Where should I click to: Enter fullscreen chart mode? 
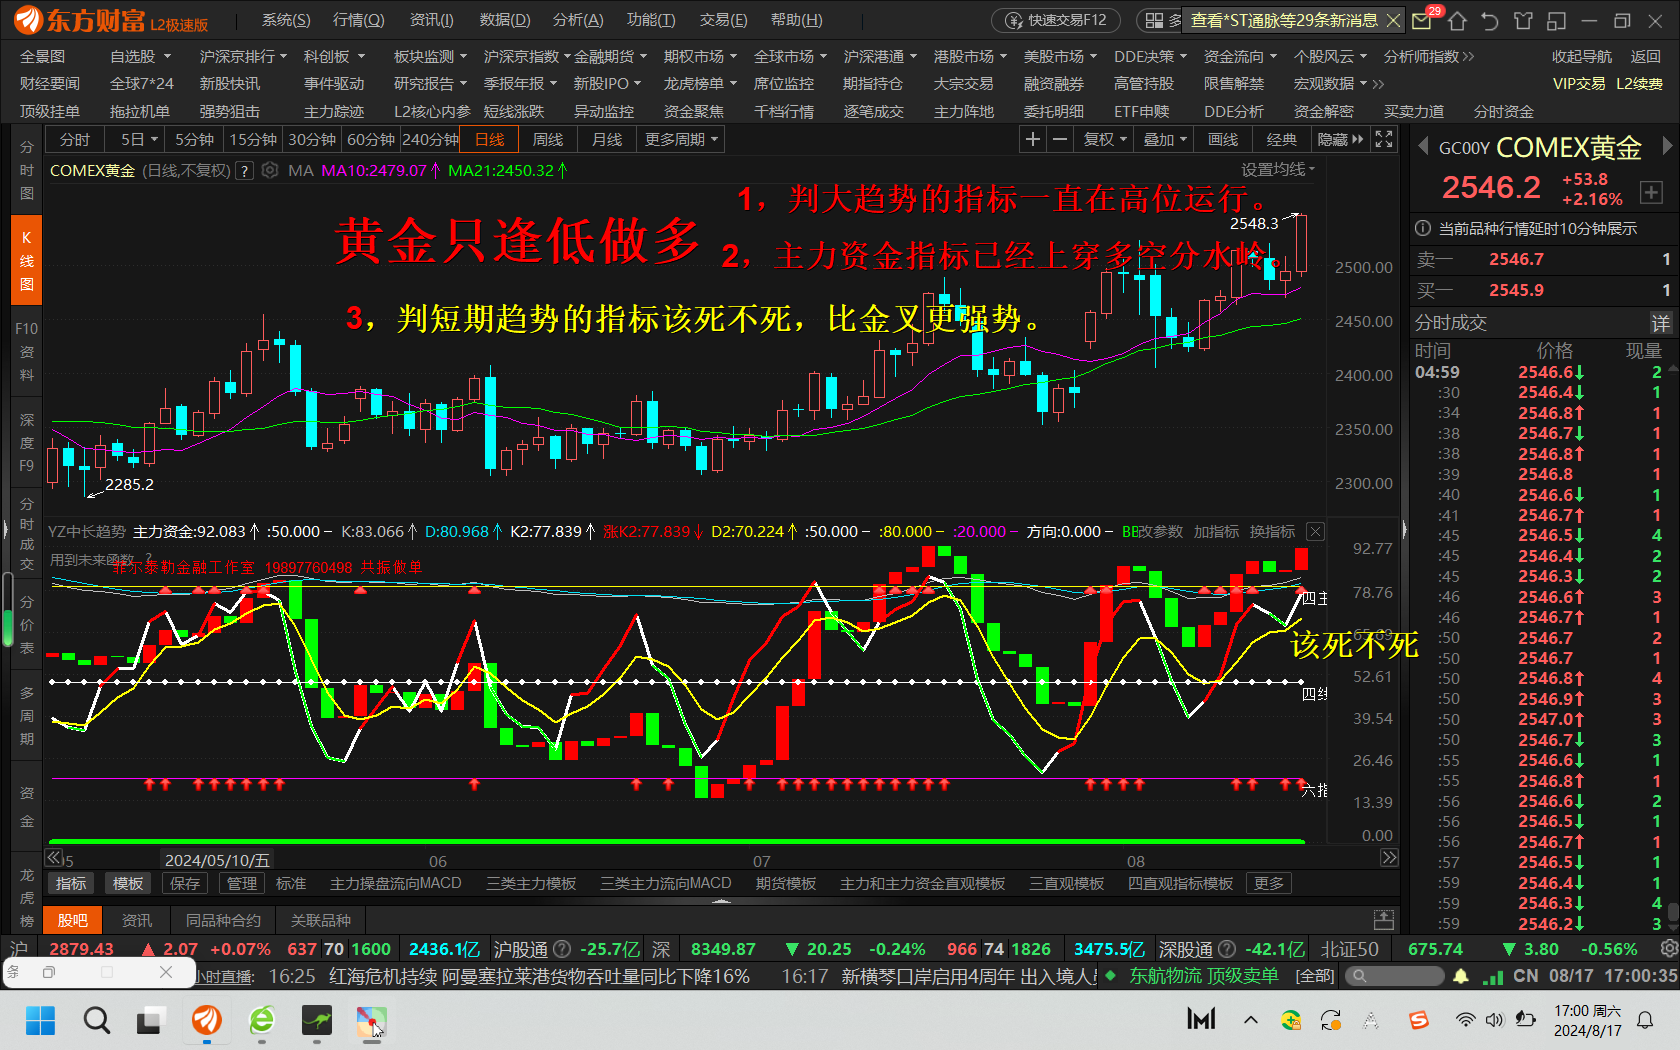pyautogui.click(x=1384, y=139)
